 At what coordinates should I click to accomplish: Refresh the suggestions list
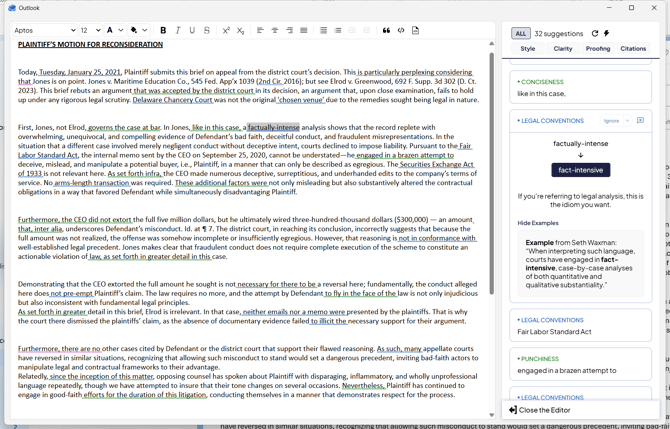[x=595, y=33]
